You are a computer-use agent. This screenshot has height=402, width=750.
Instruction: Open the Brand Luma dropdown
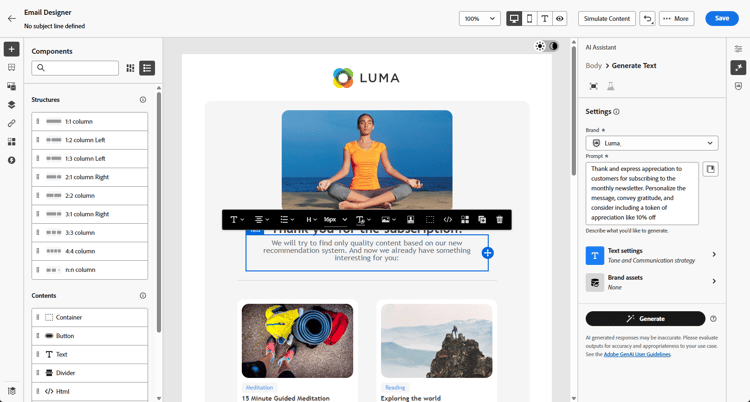[652, 143]
